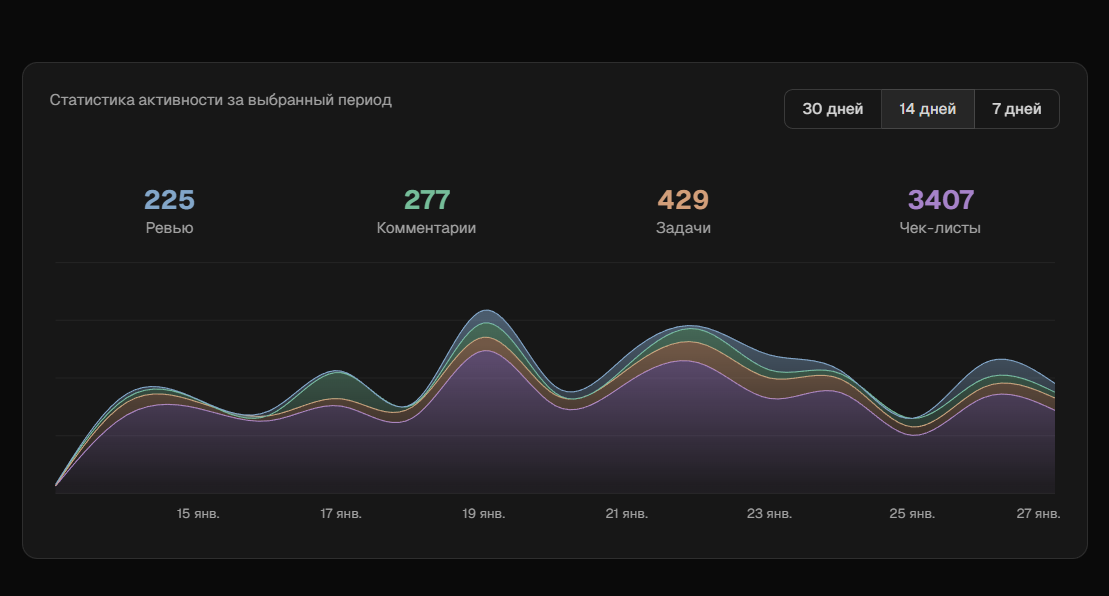This screenshot has height=596, width=1109.
Task: Select the Чек-листы label
Action: click(x=940, y=228)
